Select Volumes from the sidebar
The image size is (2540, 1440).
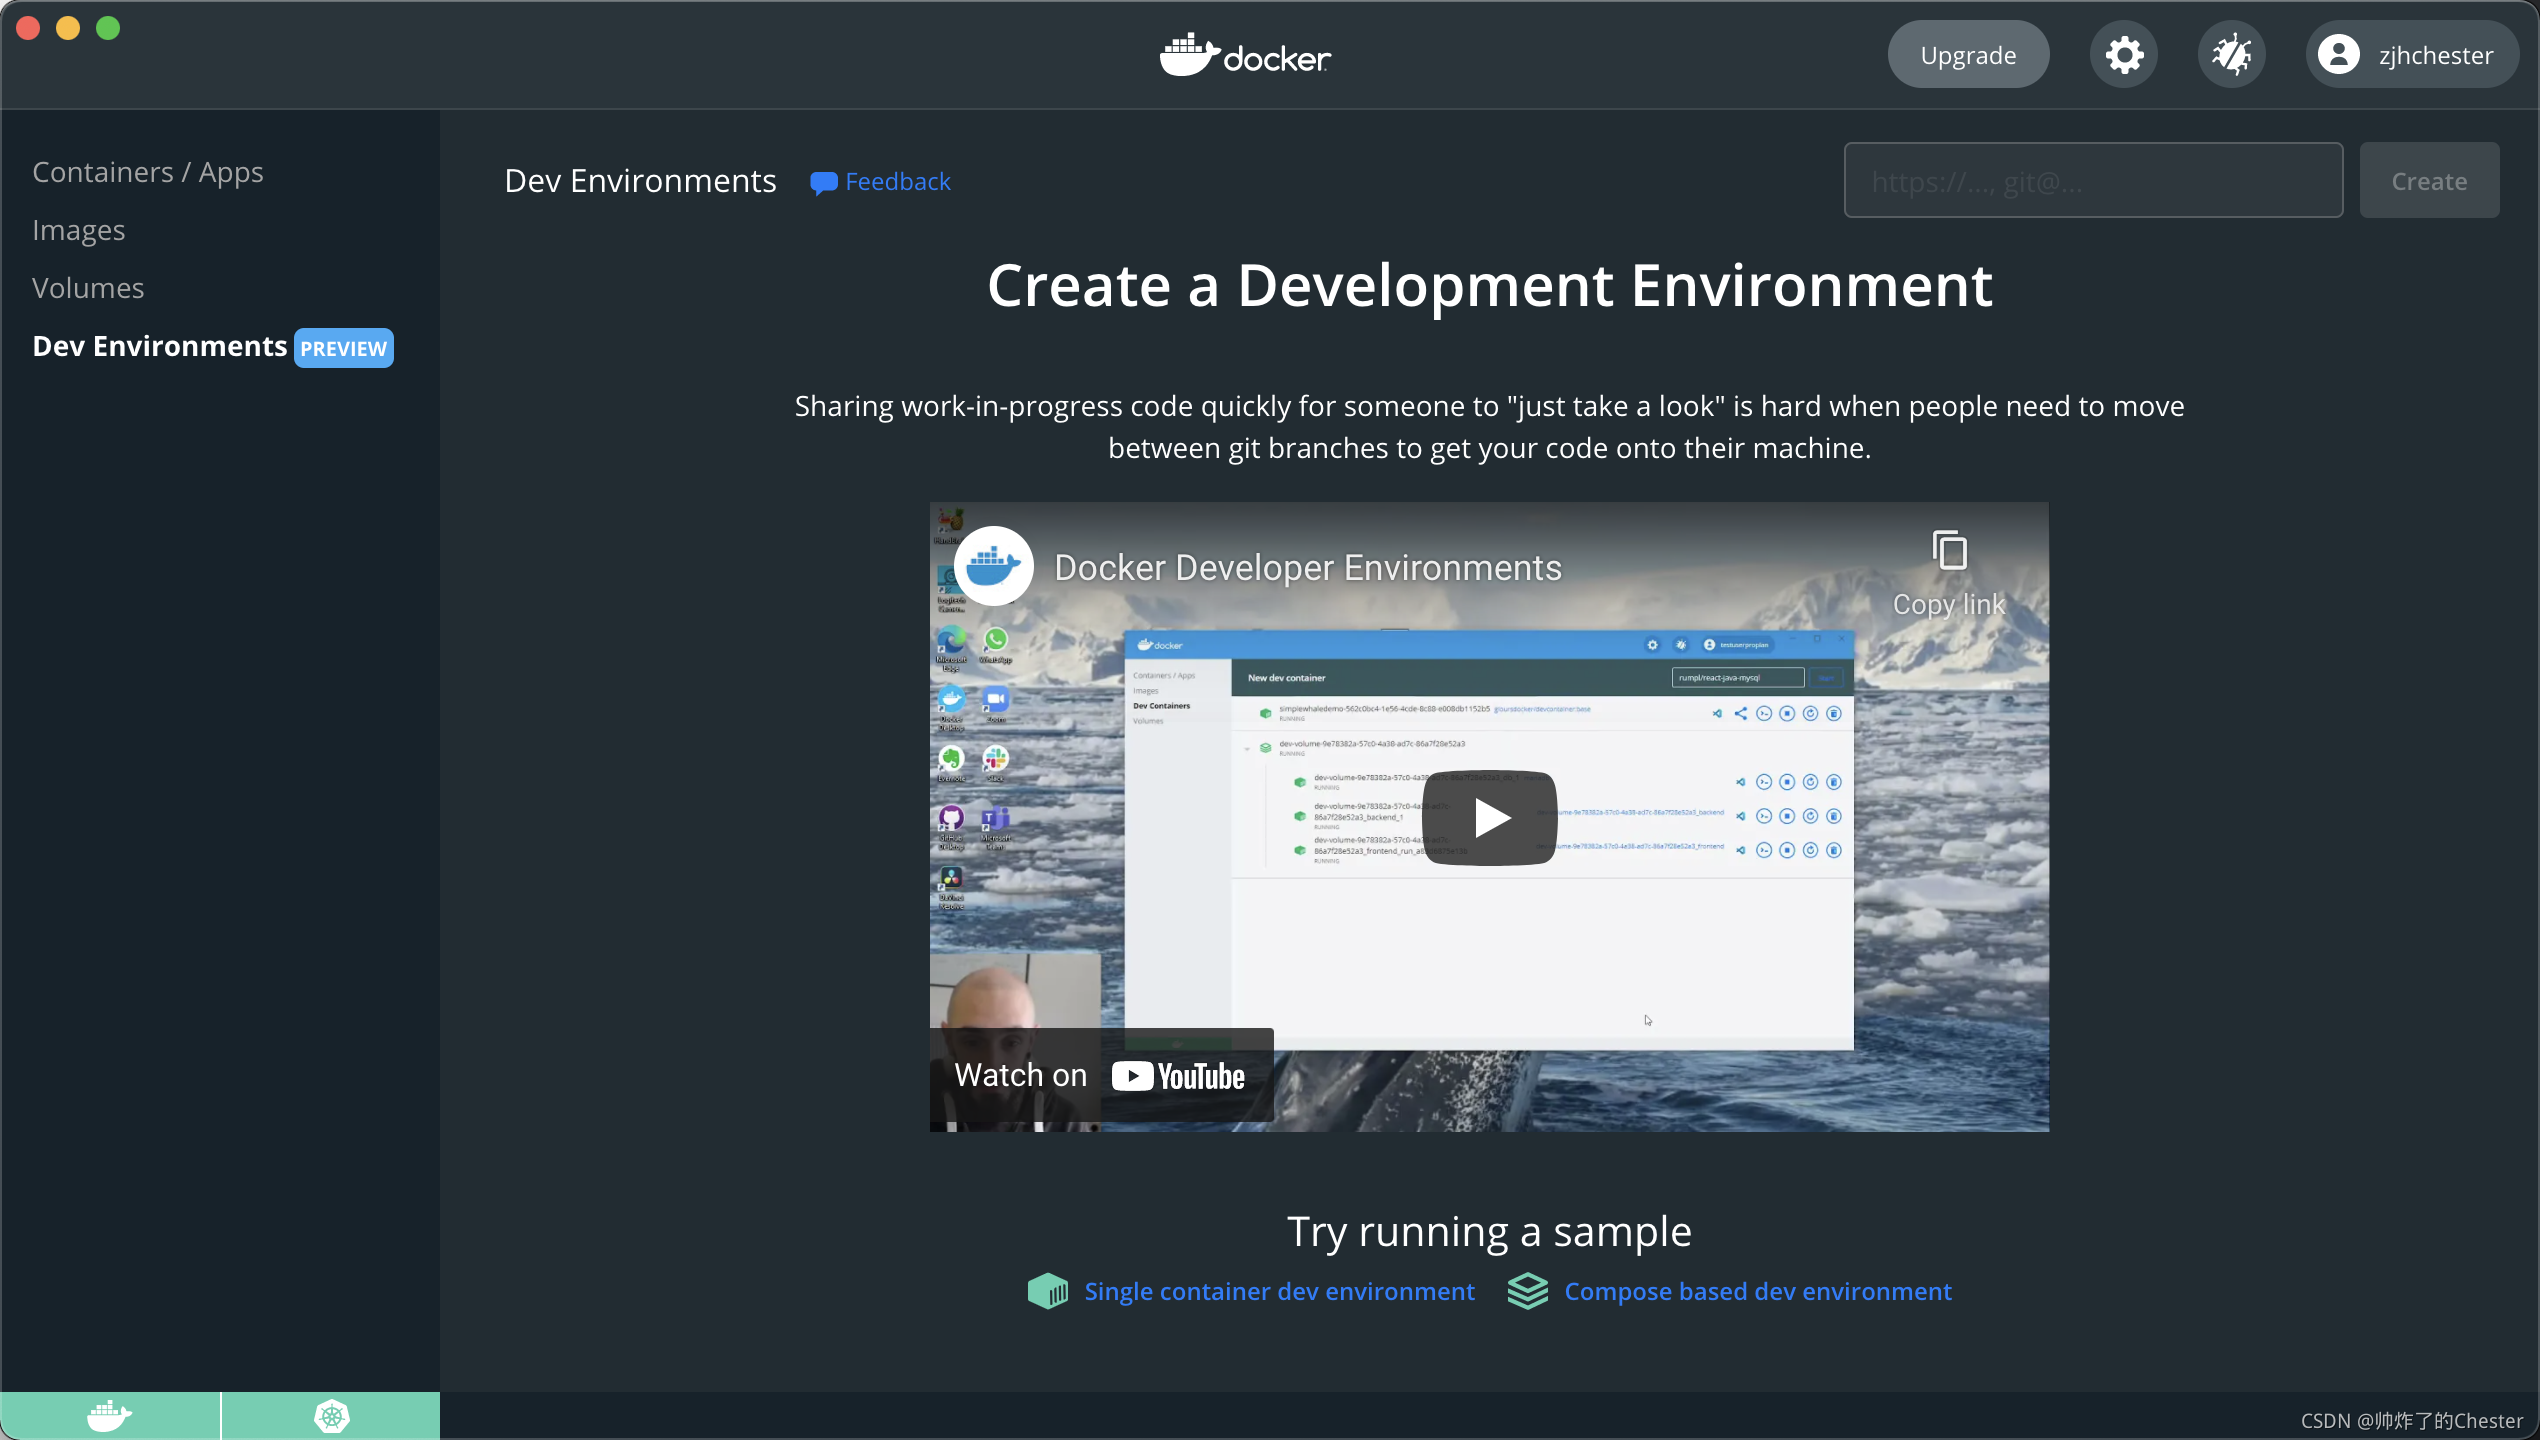point(89,286)
